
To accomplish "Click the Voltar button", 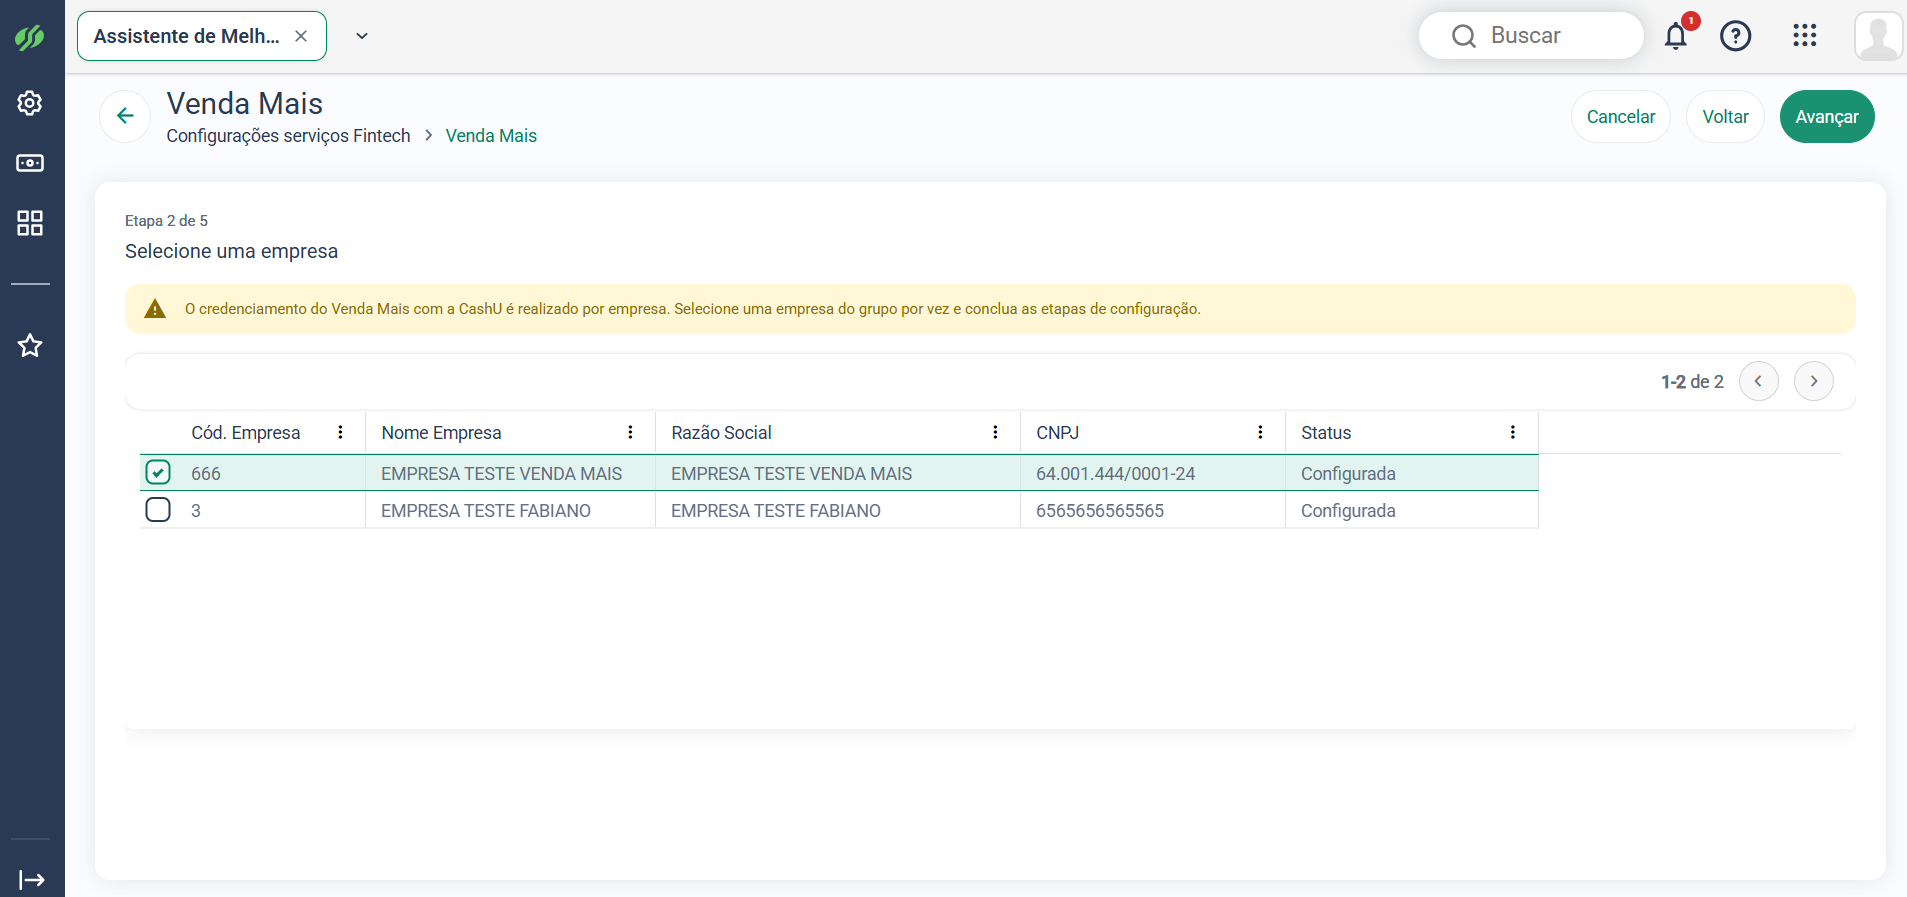I will pos(1725,117).
